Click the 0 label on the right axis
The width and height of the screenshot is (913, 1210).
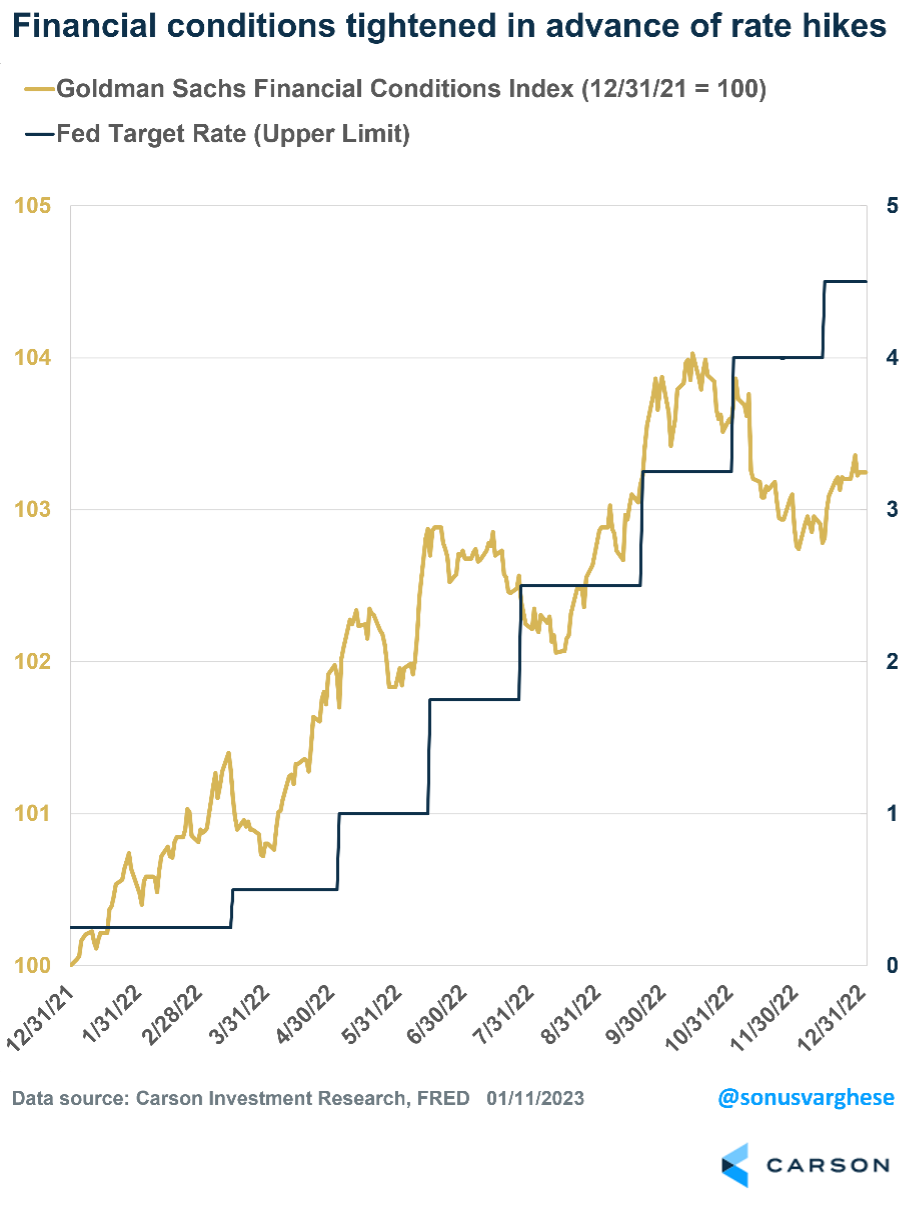[892, 966]
